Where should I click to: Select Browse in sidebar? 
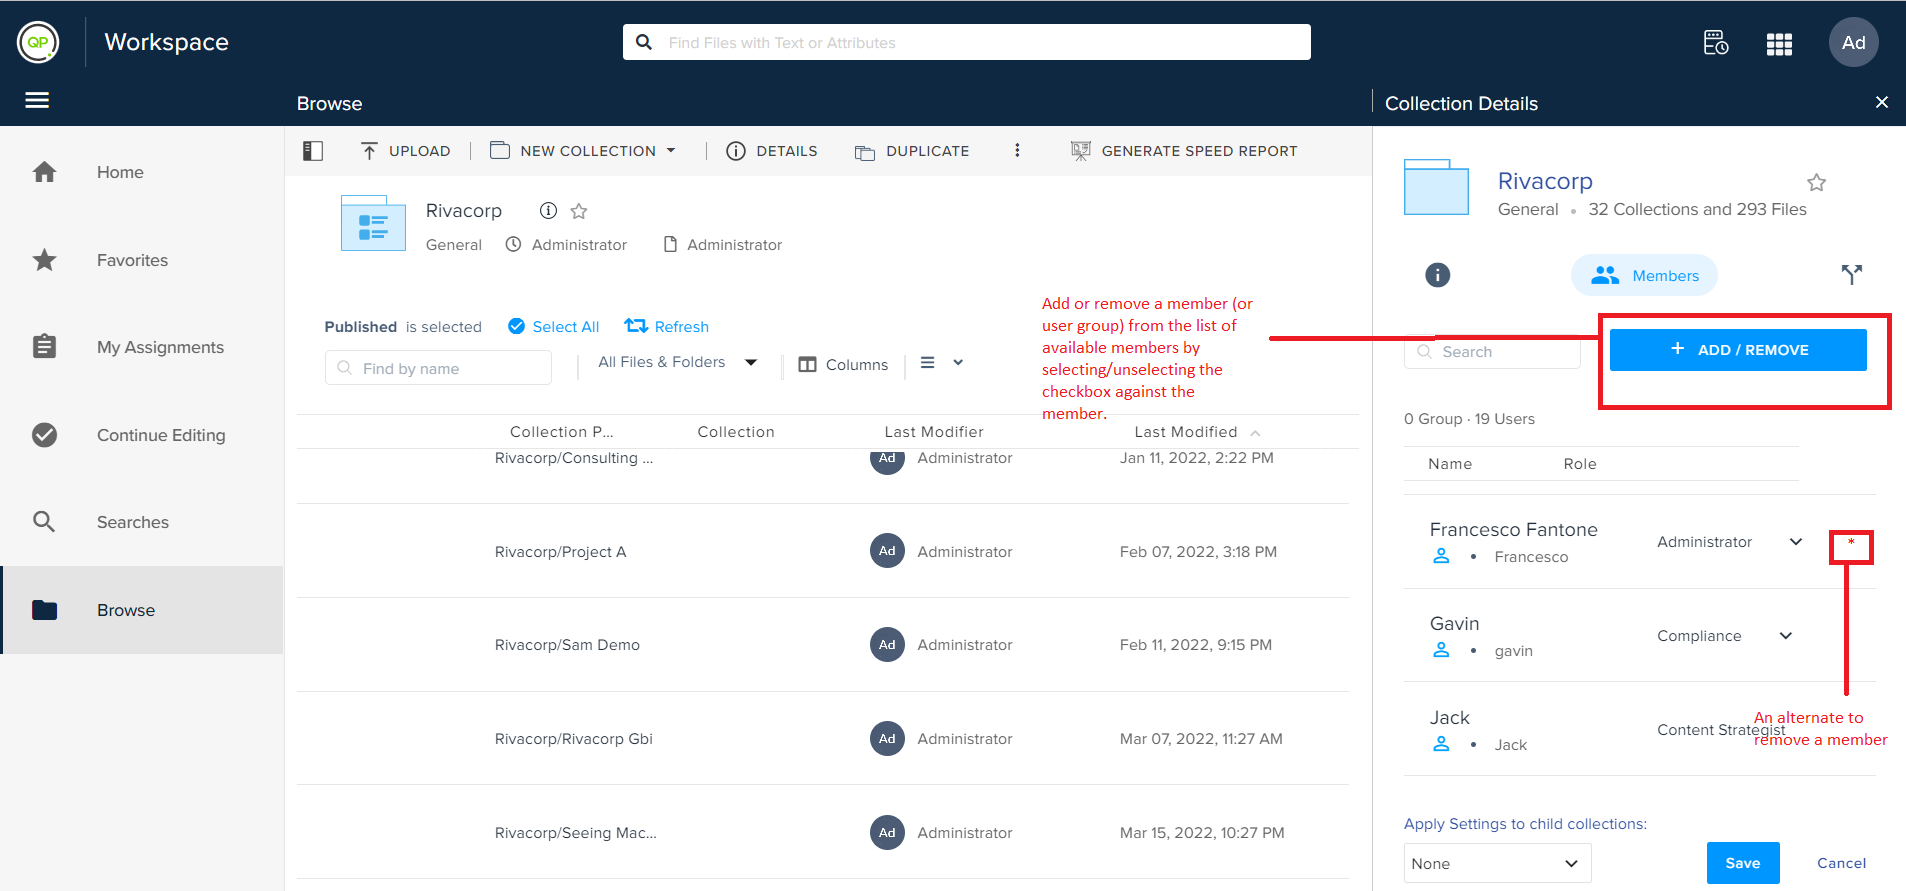point(141,610)
